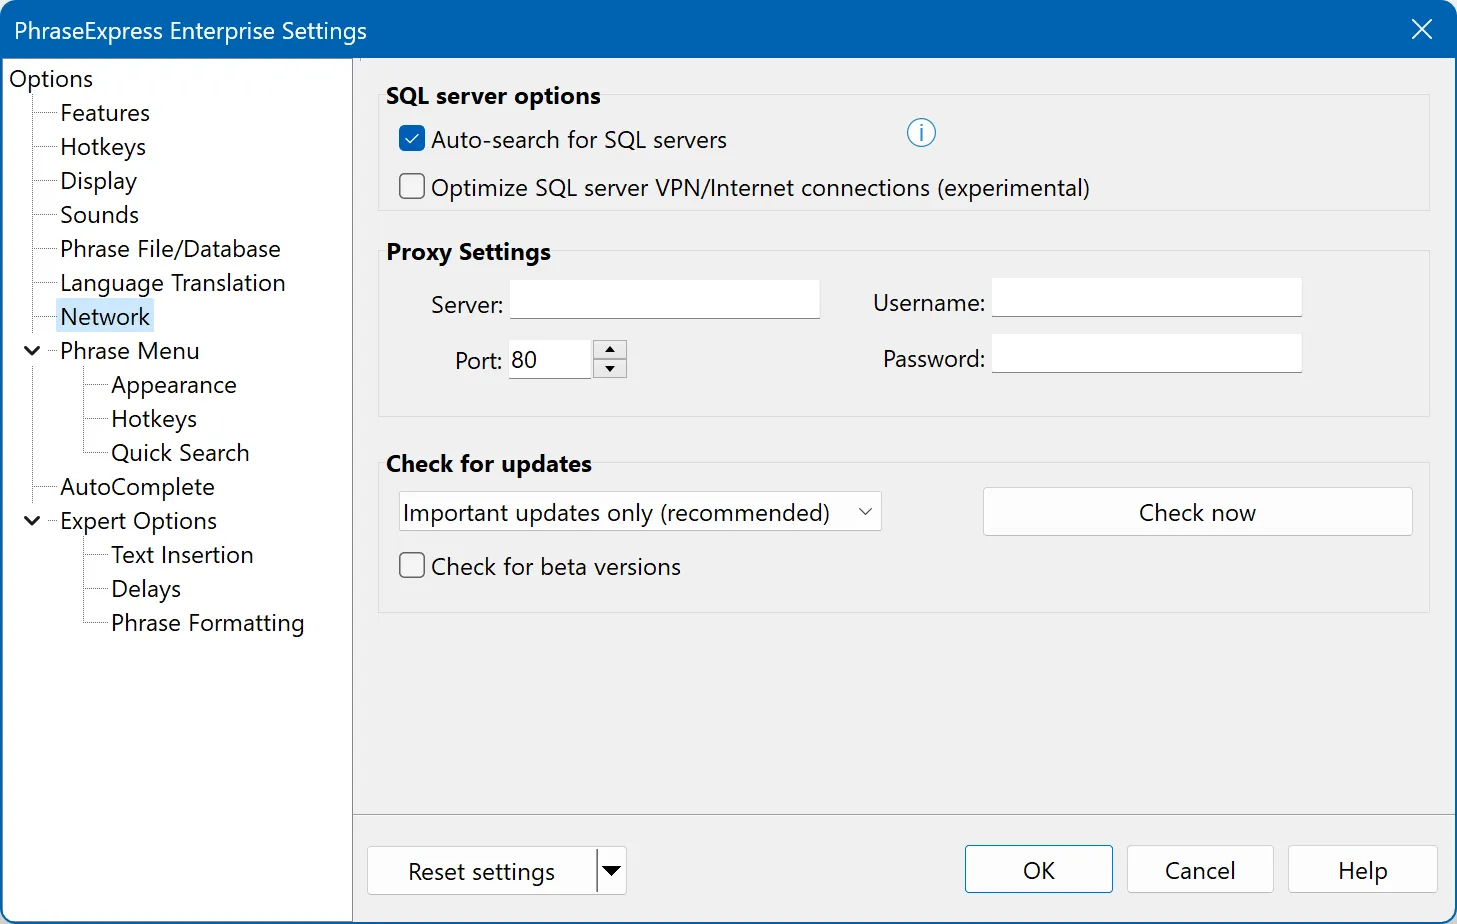Open the update frequency dropdown
Screen dimensions: 1457x924
pyautogui.click(x=640, y=512)
